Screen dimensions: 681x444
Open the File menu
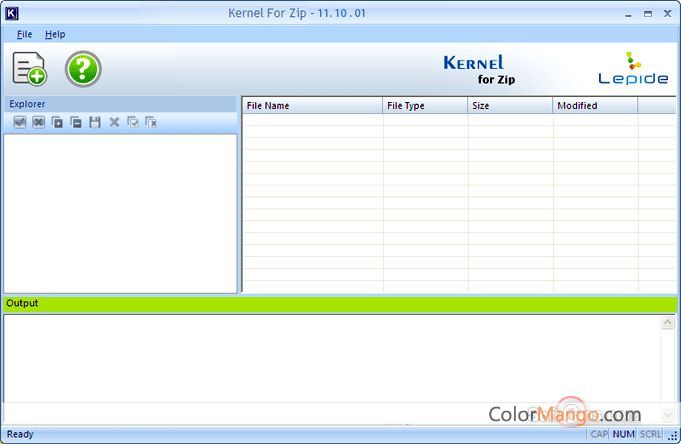pos(24,34)
